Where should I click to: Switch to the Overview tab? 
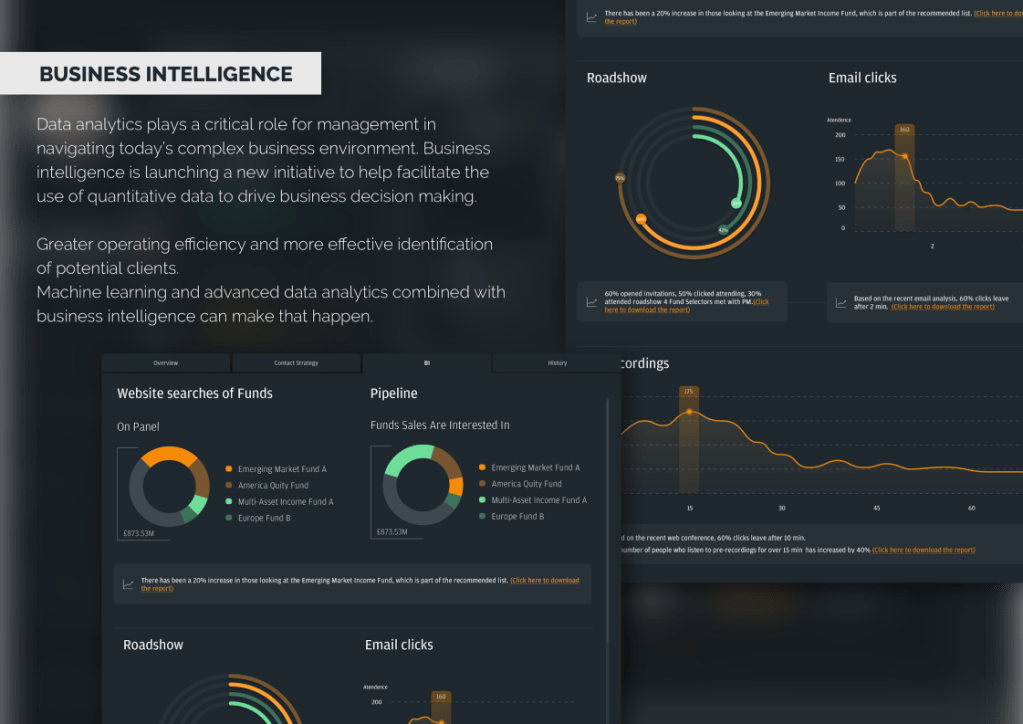(x=166, y=363)
